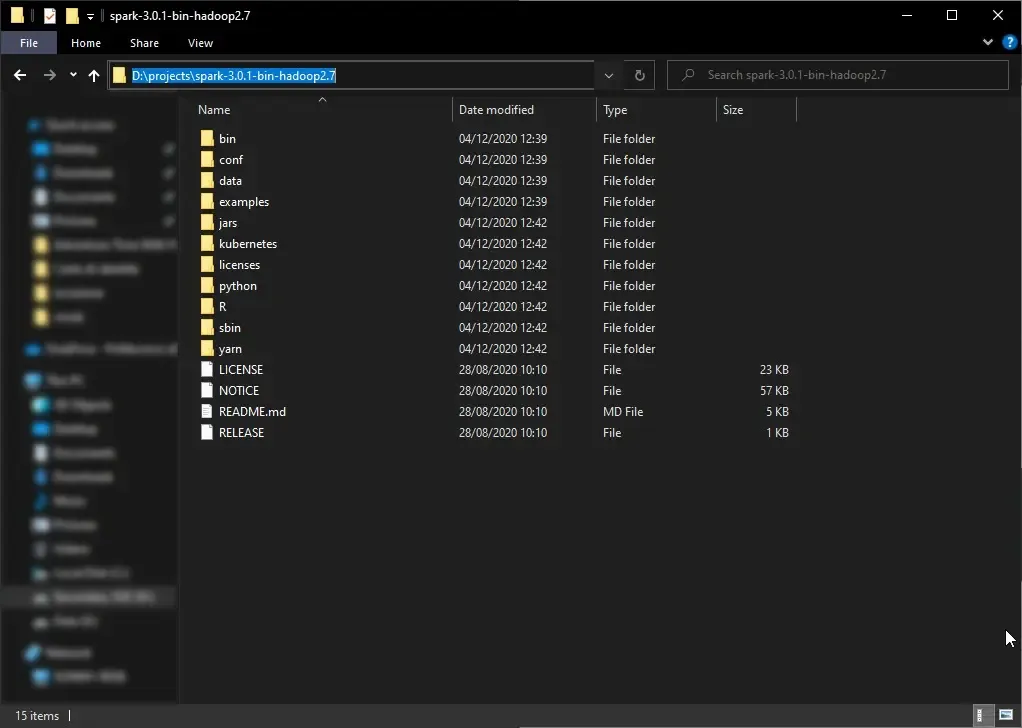Sort by the Date modified column header
This screenshot has width=1022, height=728.
pos(497,110)
